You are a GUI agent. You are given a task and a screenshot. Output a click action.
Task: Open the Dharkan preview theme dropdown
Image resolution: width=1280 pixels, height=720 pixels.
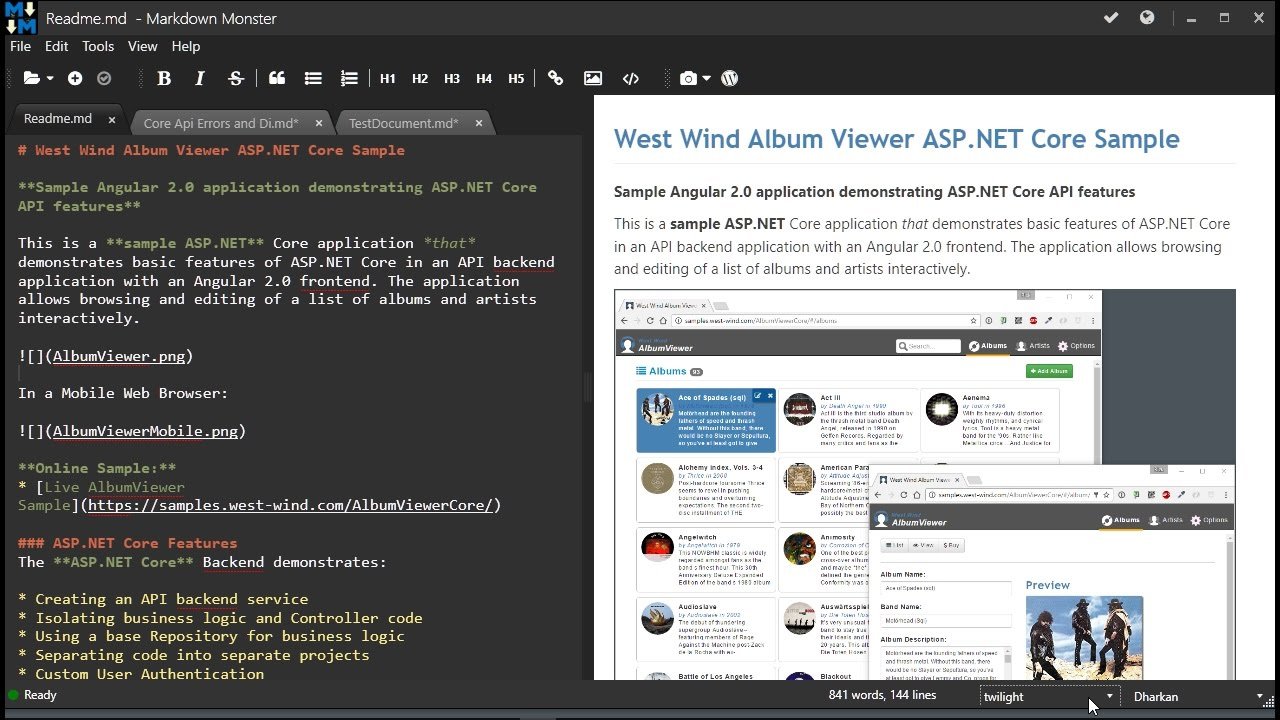(x=1198, y=696)
